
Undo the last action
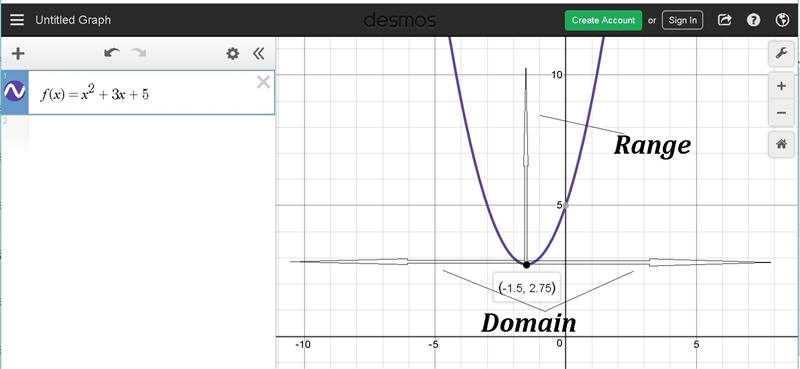(x=112, y=53)
